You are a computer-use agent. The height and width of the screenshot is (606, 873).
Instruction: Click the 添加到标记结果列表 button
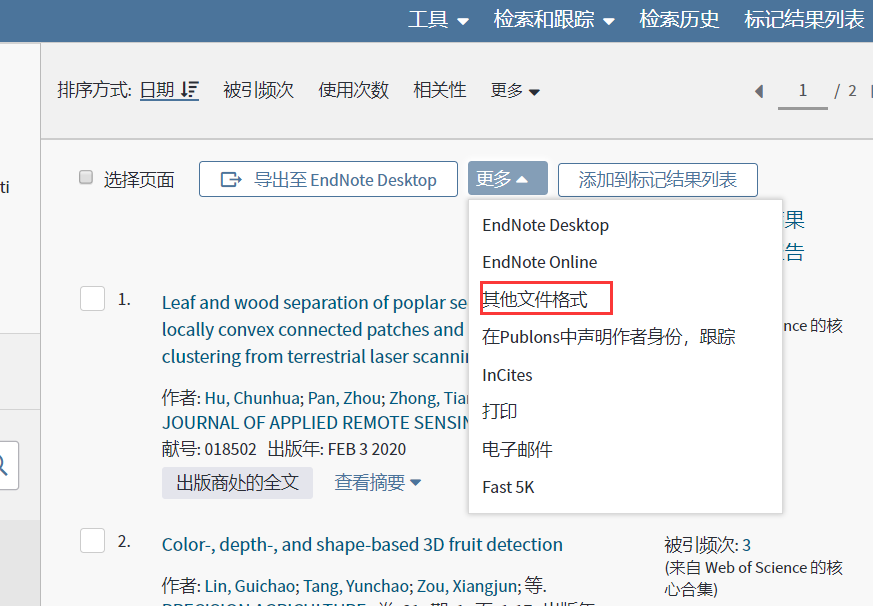657,179
